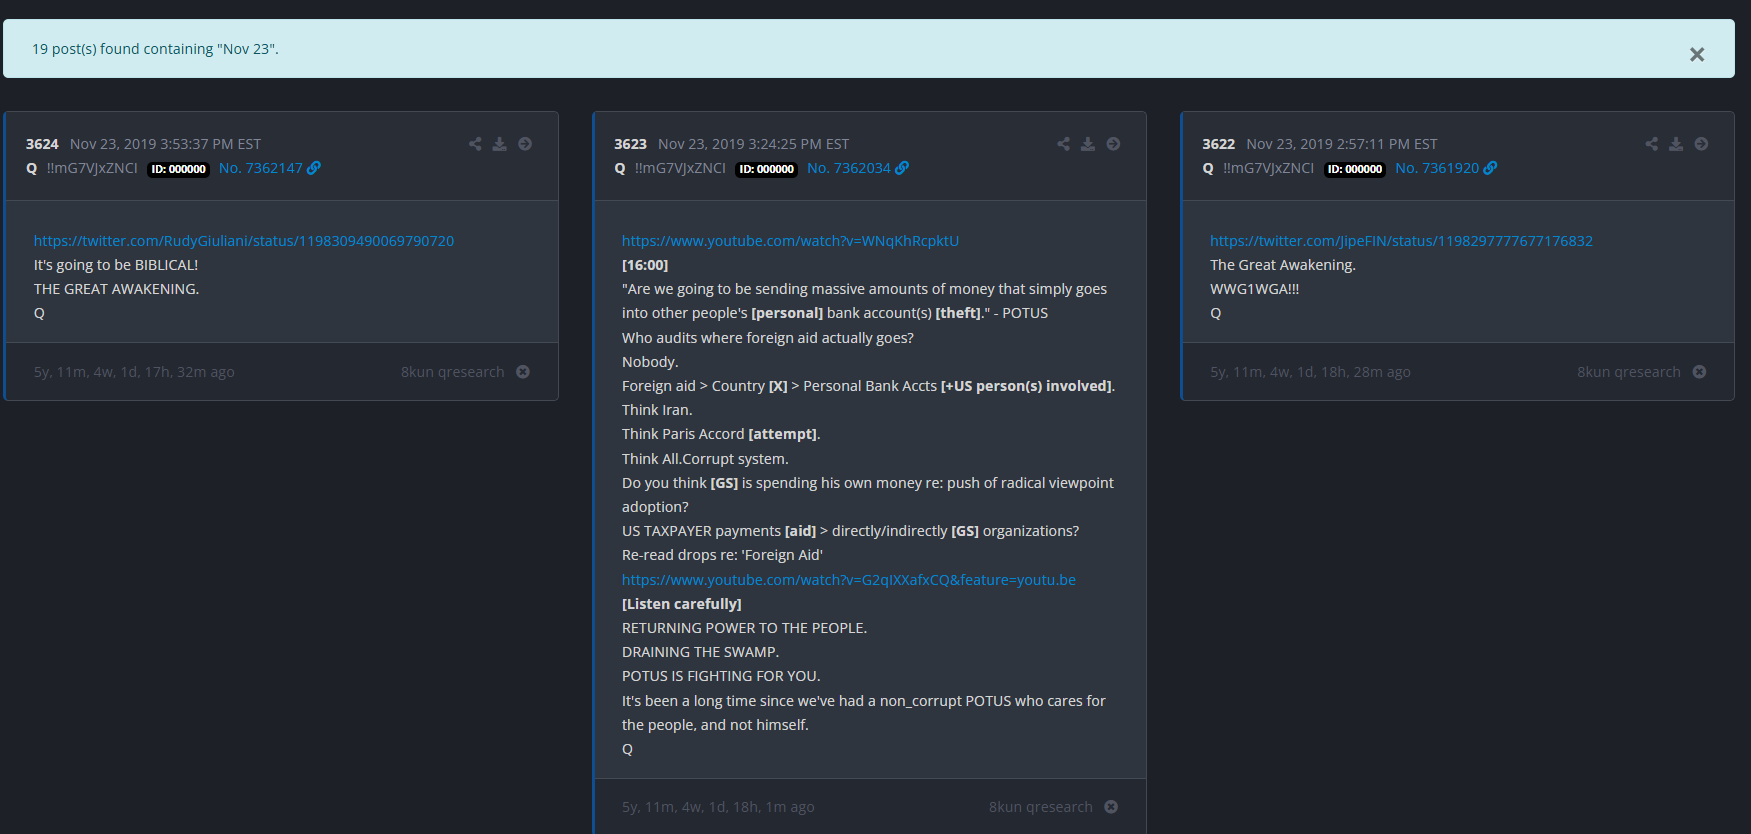The height and width of the screenshot is (834, 1751).
Task: Open post 3622 via the arrow circle icon
Action: click(x=1701, y=144)
